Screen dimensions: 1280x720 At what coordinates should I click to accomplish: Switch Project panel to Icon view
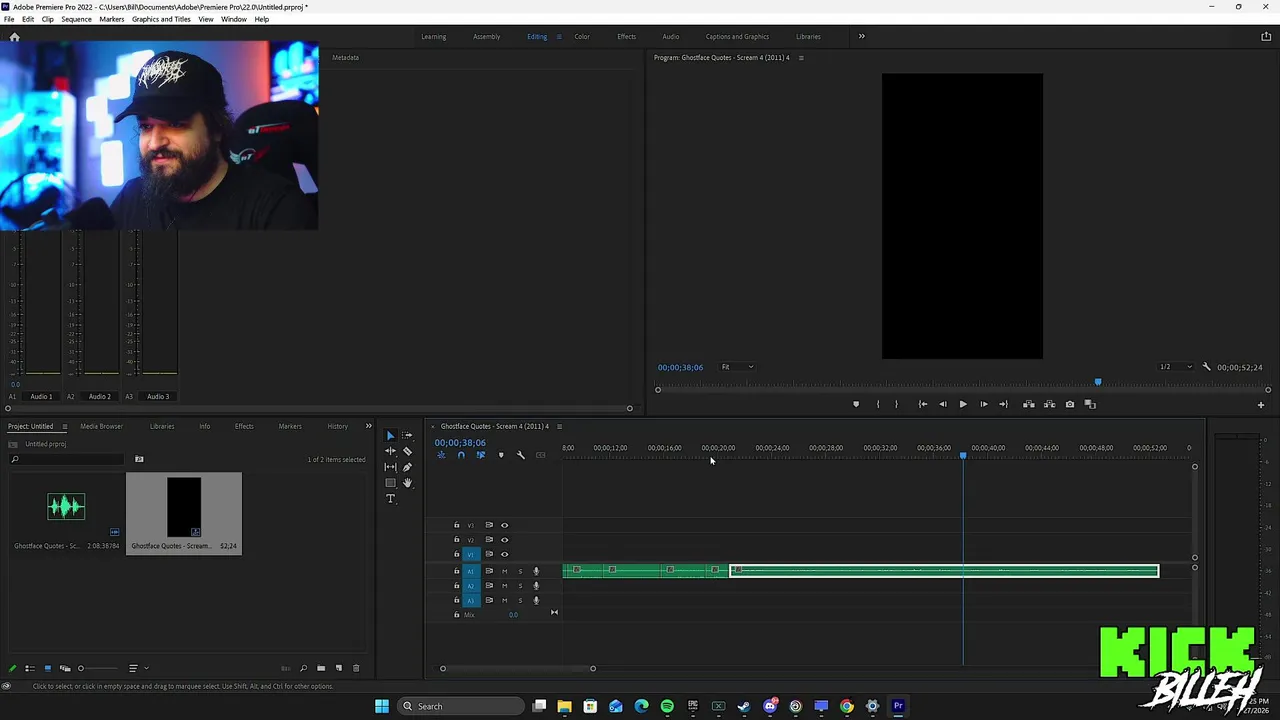(x=47, y=668)
